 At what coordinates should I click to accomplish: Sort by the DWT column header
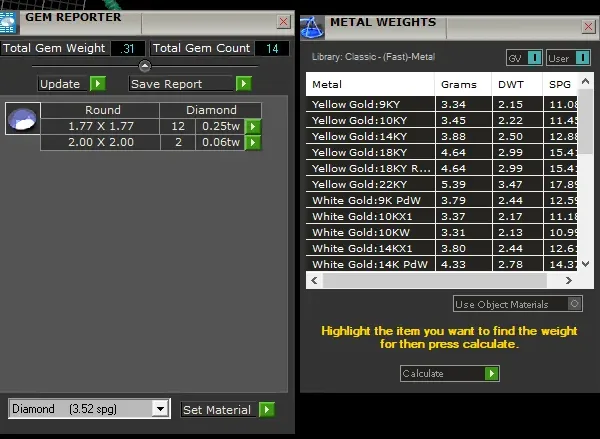[x=517, y=84]
